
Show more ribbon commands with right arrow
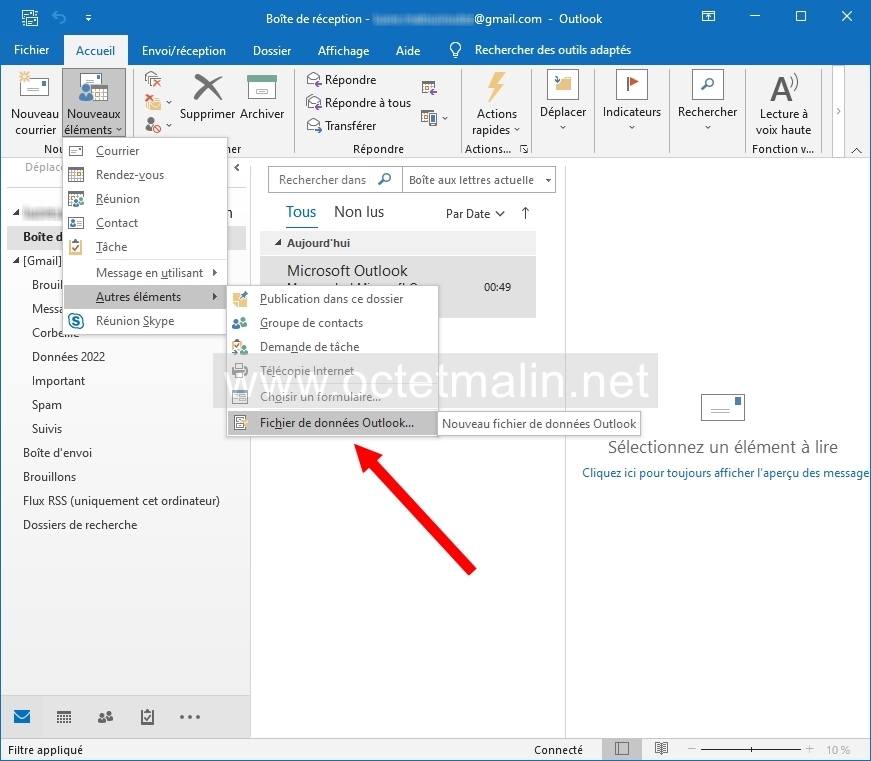pyautogui.click(x=838, y=111)
